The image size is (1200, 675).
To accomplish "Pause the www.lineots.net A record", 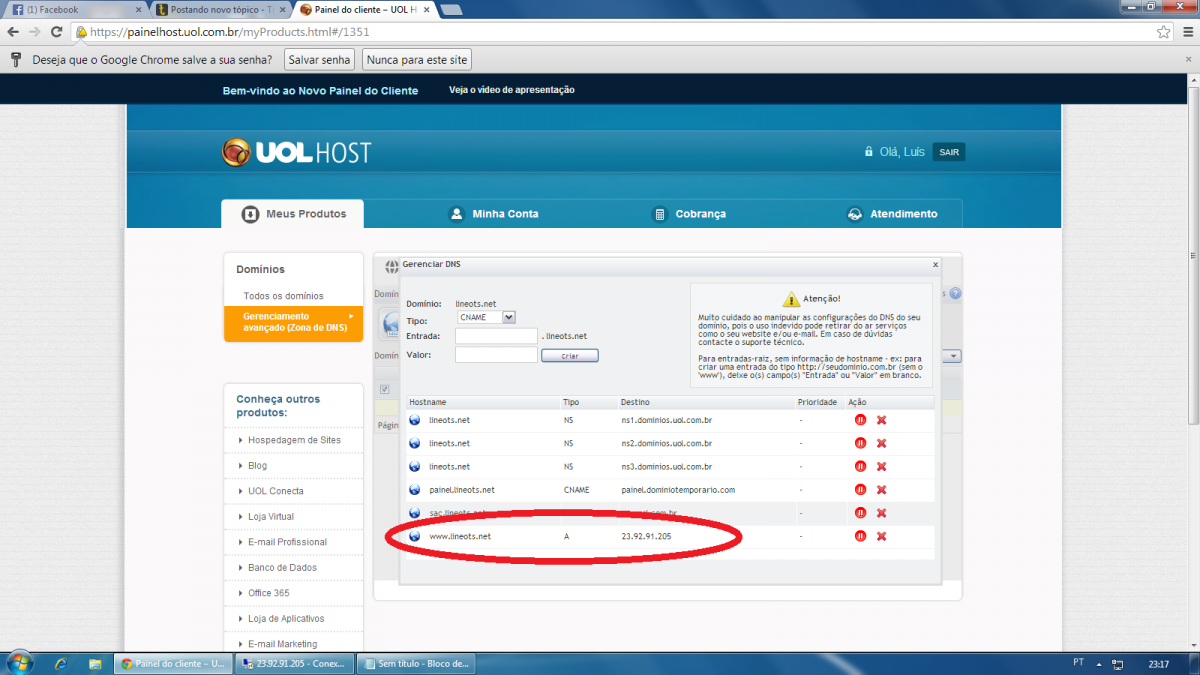I will [860, 537].
